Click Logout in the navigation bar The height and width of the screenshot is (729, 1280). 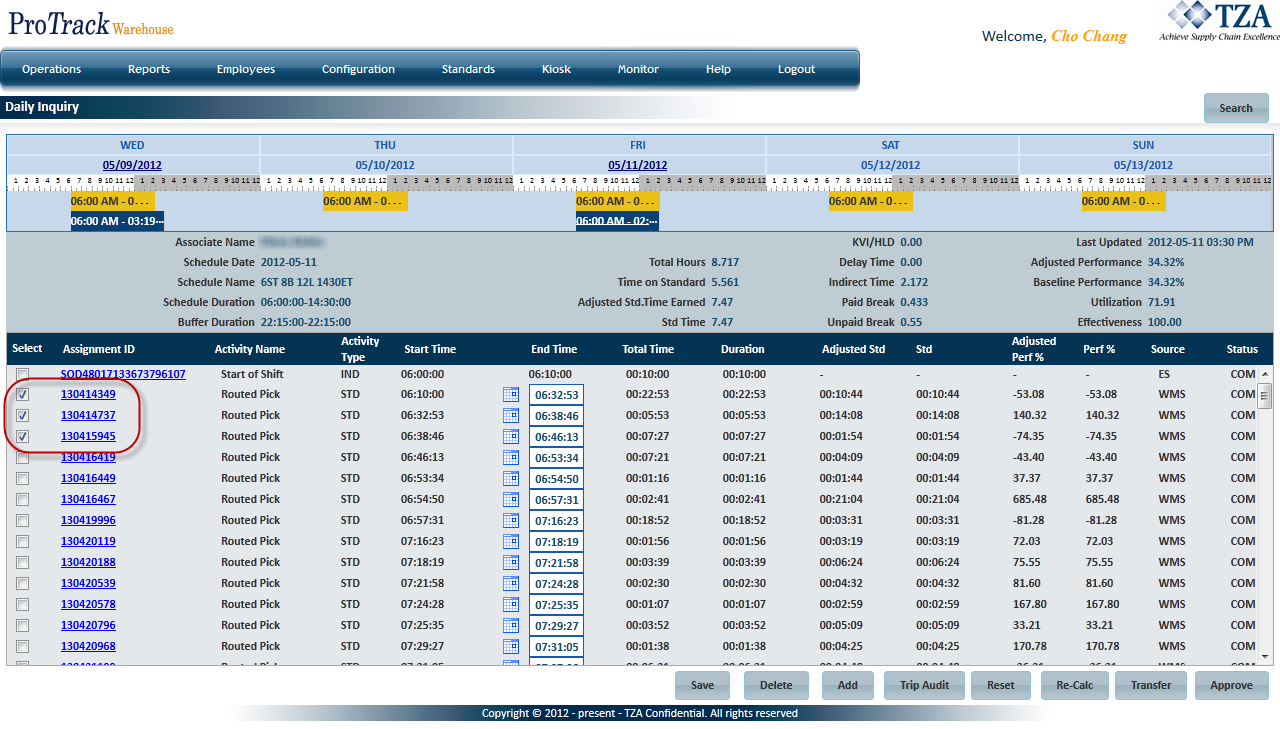coord(797,70)
